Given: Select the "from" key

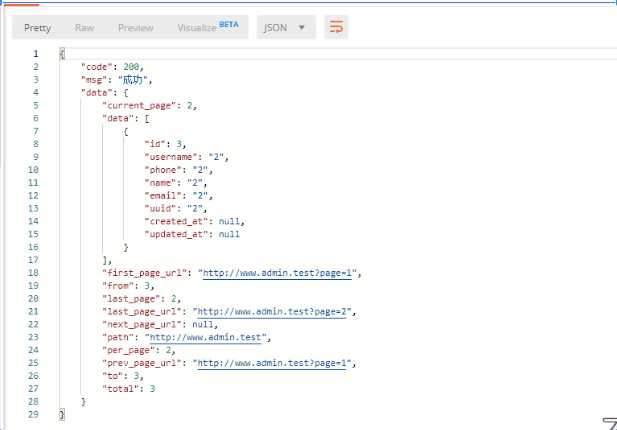Looking at the screenshot, I should (x=118, y=286).
